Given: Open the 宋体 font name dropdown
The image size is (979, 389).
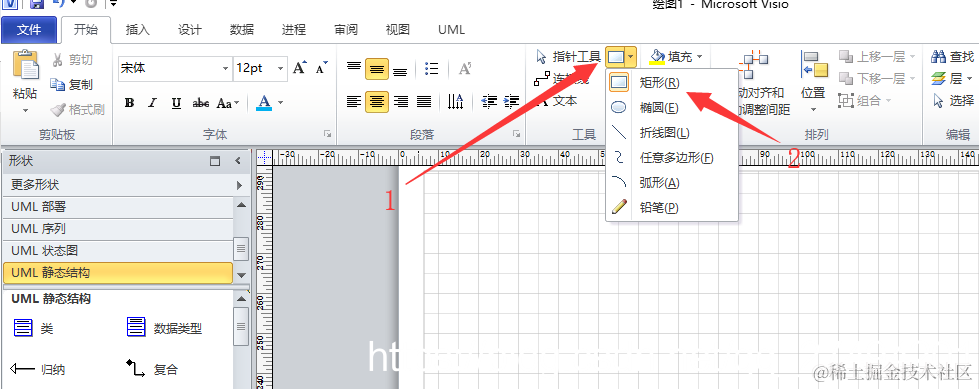Looking at the screenshot, I should click(225, 68).
